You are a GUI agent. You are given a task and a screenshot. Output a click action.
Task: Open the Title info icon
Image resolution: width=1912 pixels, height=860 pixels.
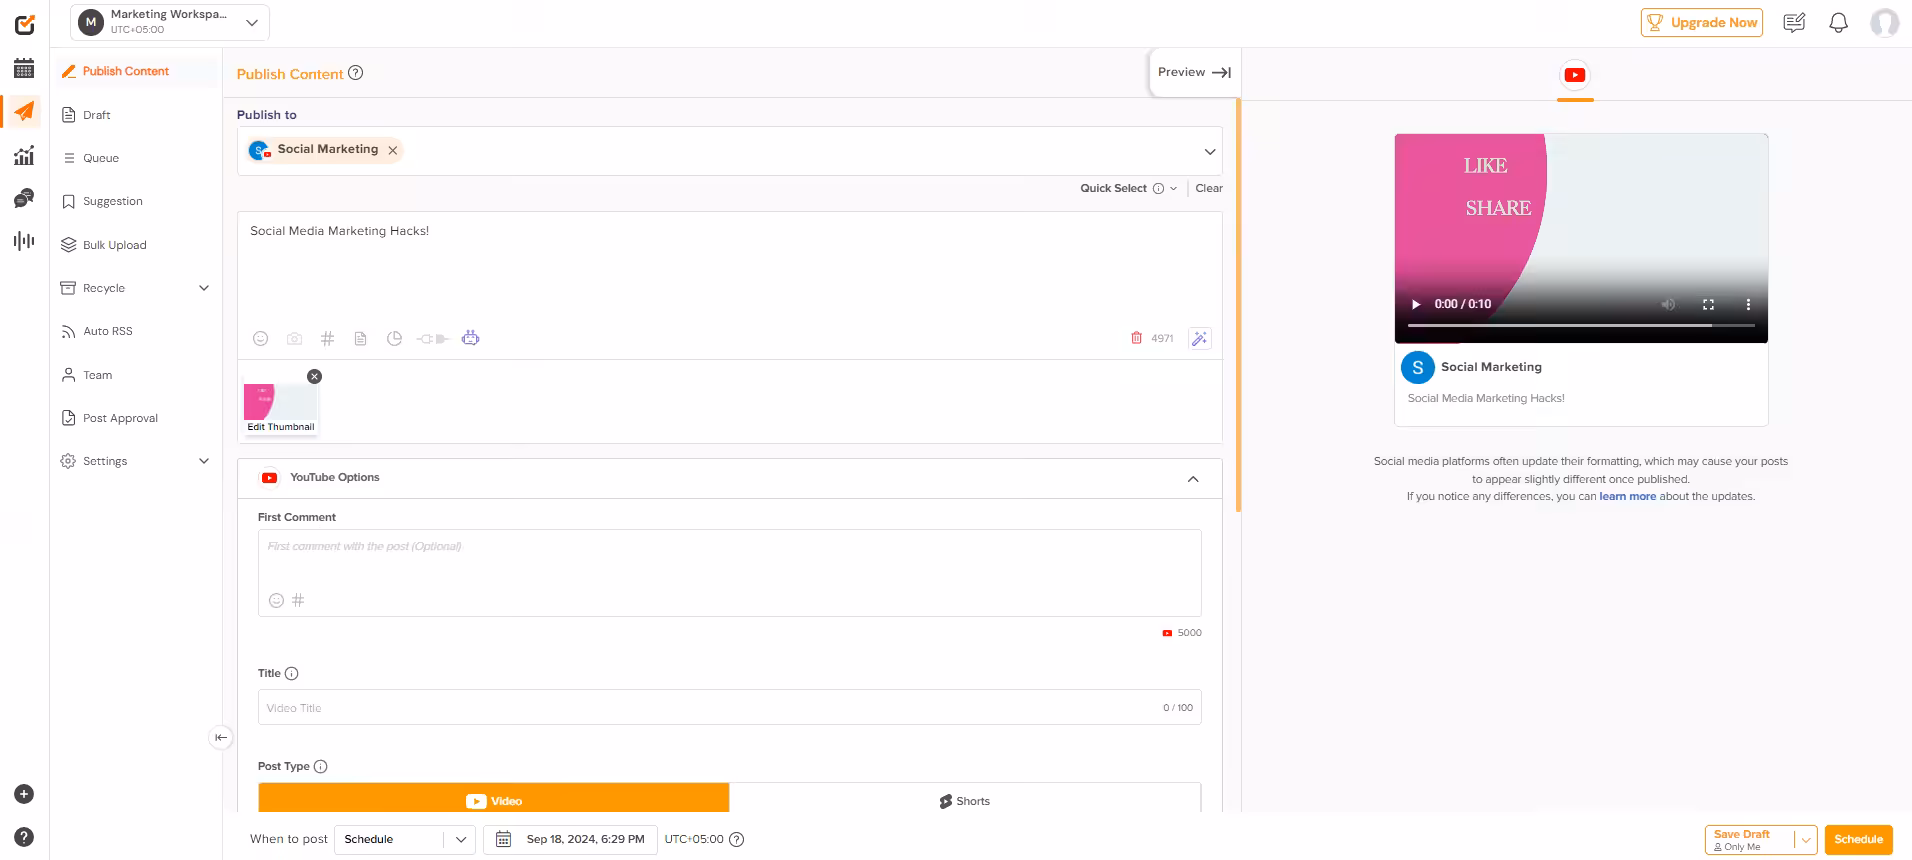pyautogui.click(x=291, y=674)
